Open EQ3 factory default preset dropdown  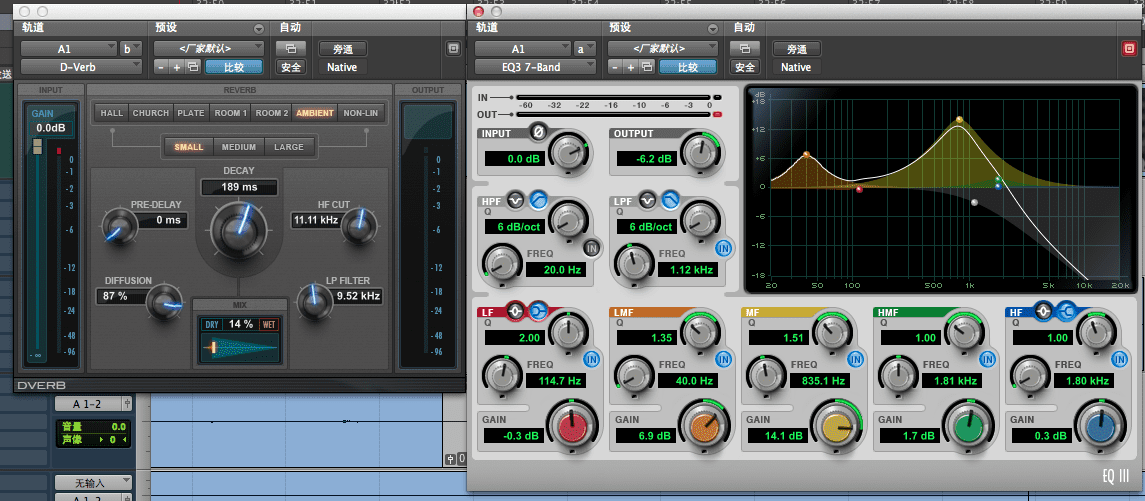(663, 49)
